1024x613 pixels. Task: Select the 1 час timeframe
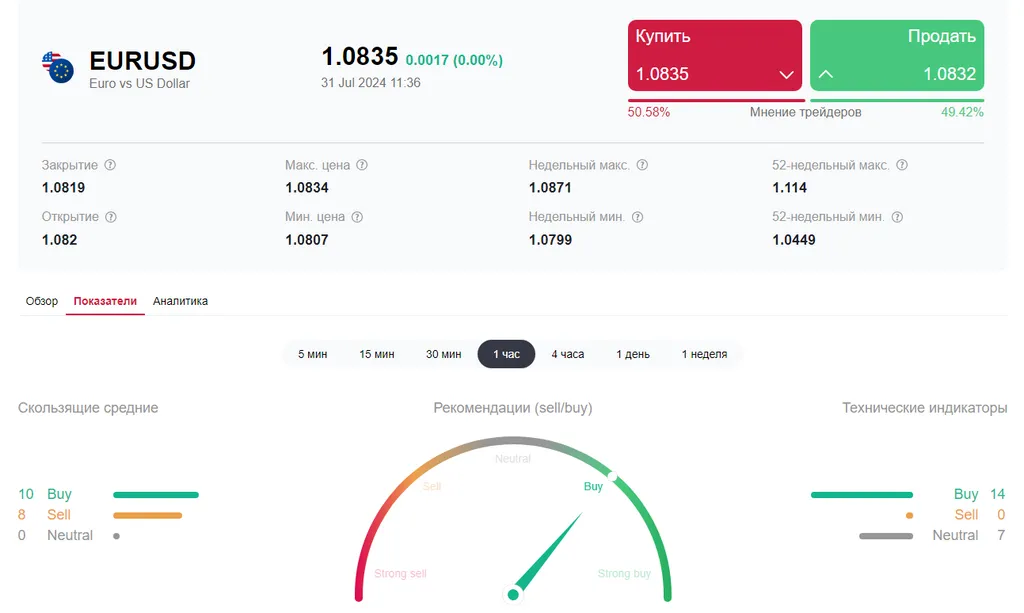(x=506, y=354)
